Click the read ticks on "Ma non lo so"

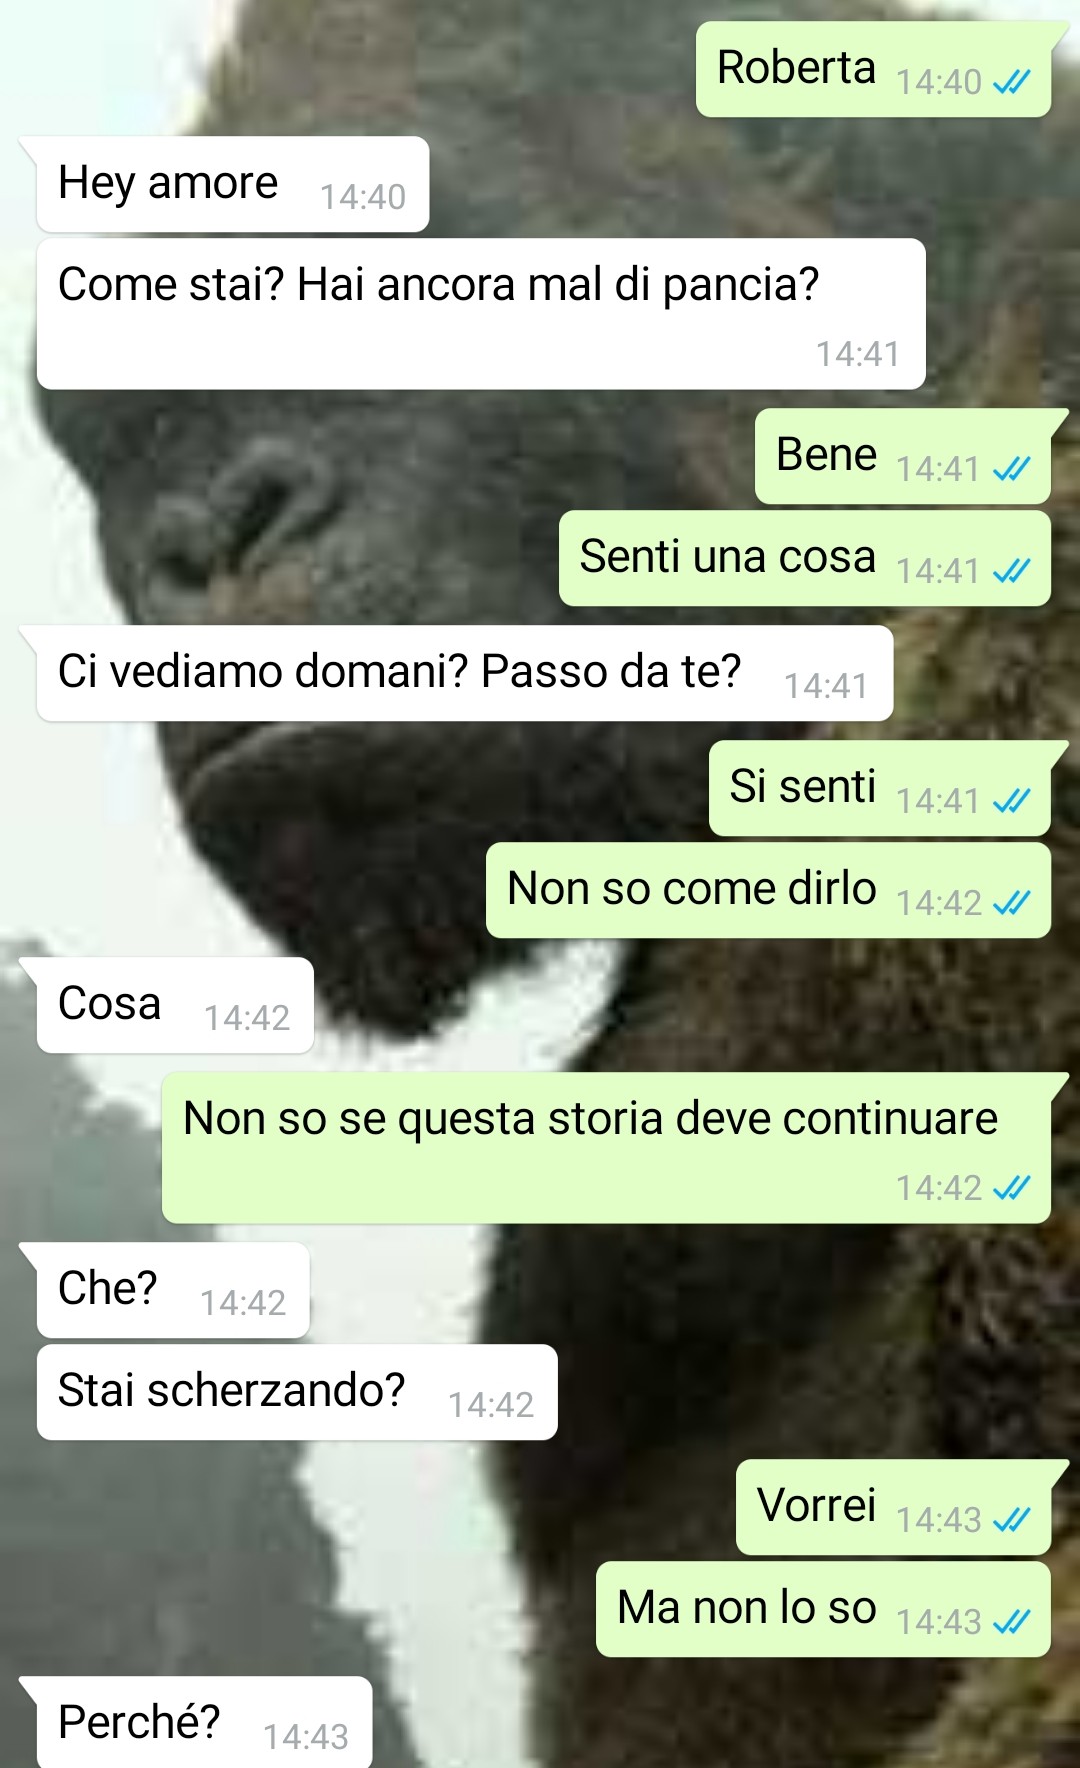[x=1011, y=1622]
